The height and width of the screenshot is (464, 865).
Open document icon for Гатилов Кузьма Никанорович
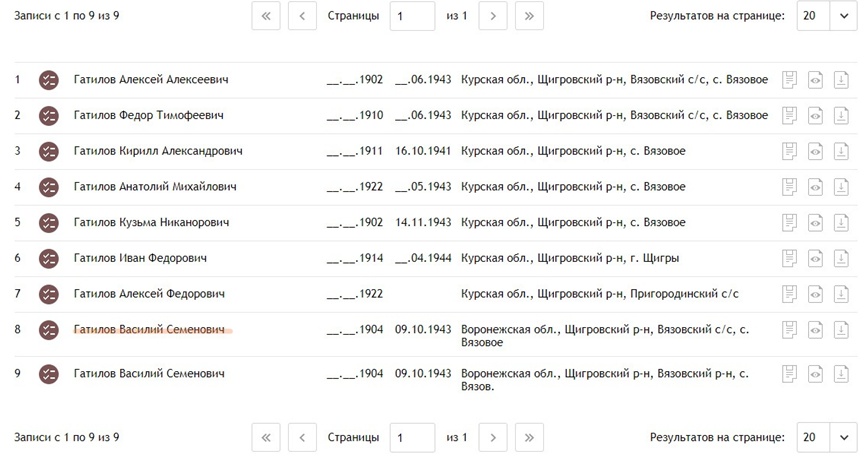789,223
